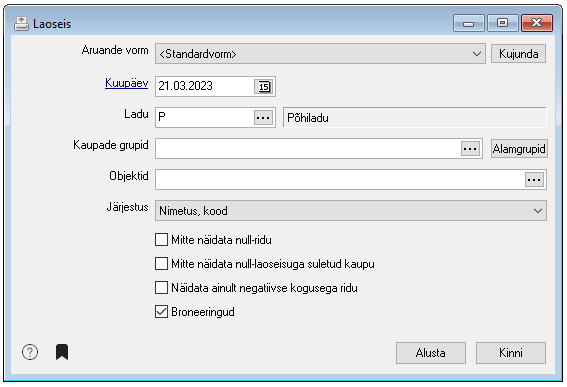The height and width of the screenshot is (387, 567).
Task: Click the black bookmark icon
Action: (x=62, y=352)
